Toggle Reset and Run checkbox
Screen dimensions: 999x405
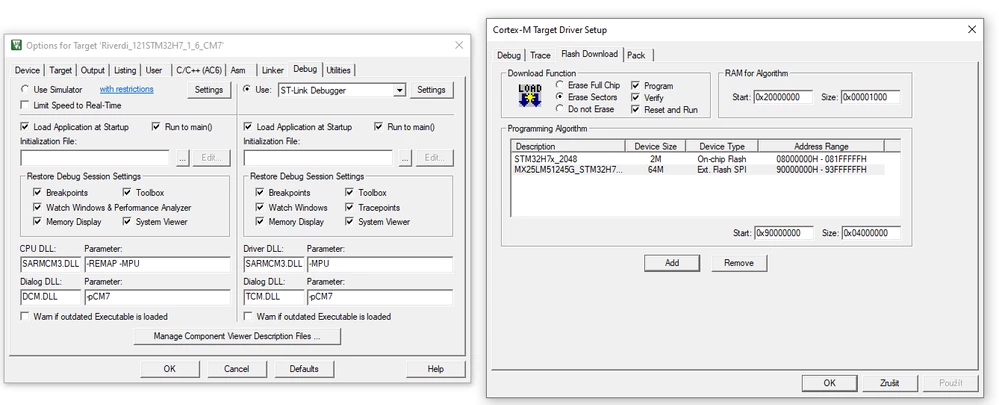click(635, 110)
